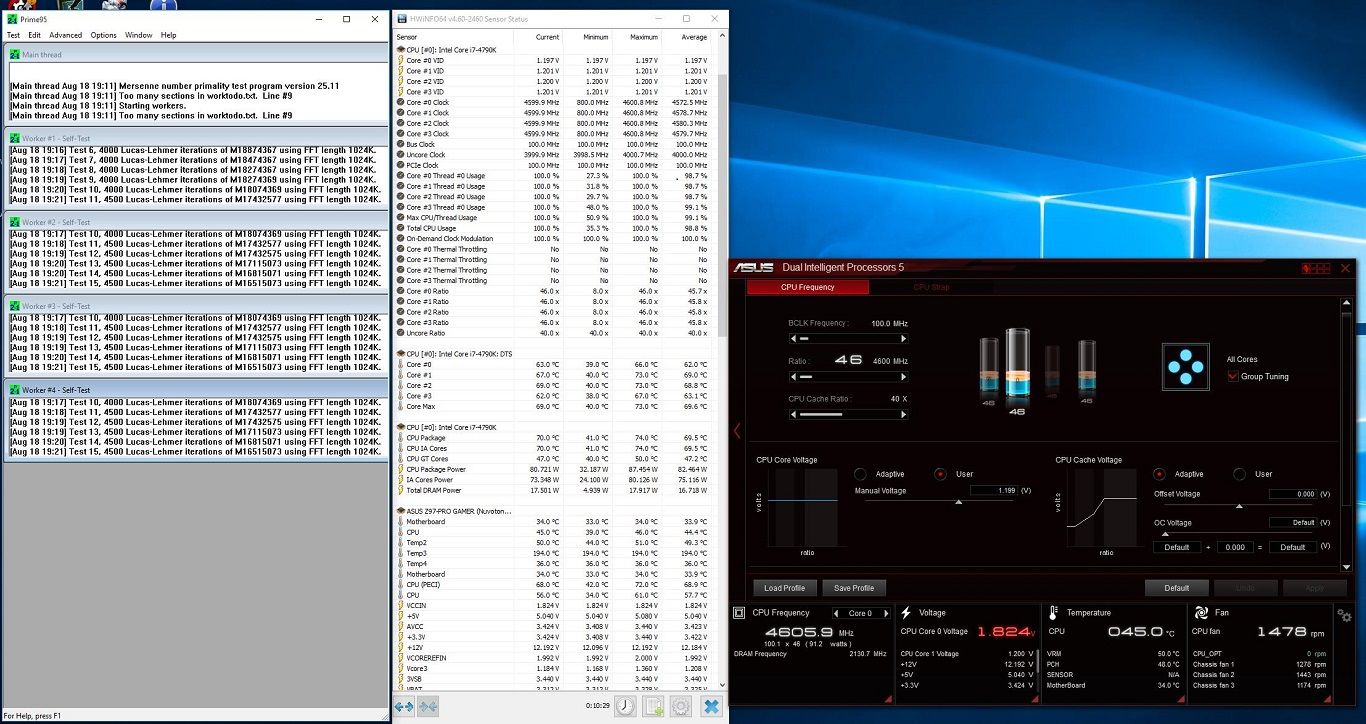
Task: Increase CPU Ratio with right arrow
Action: coord(904,377)
